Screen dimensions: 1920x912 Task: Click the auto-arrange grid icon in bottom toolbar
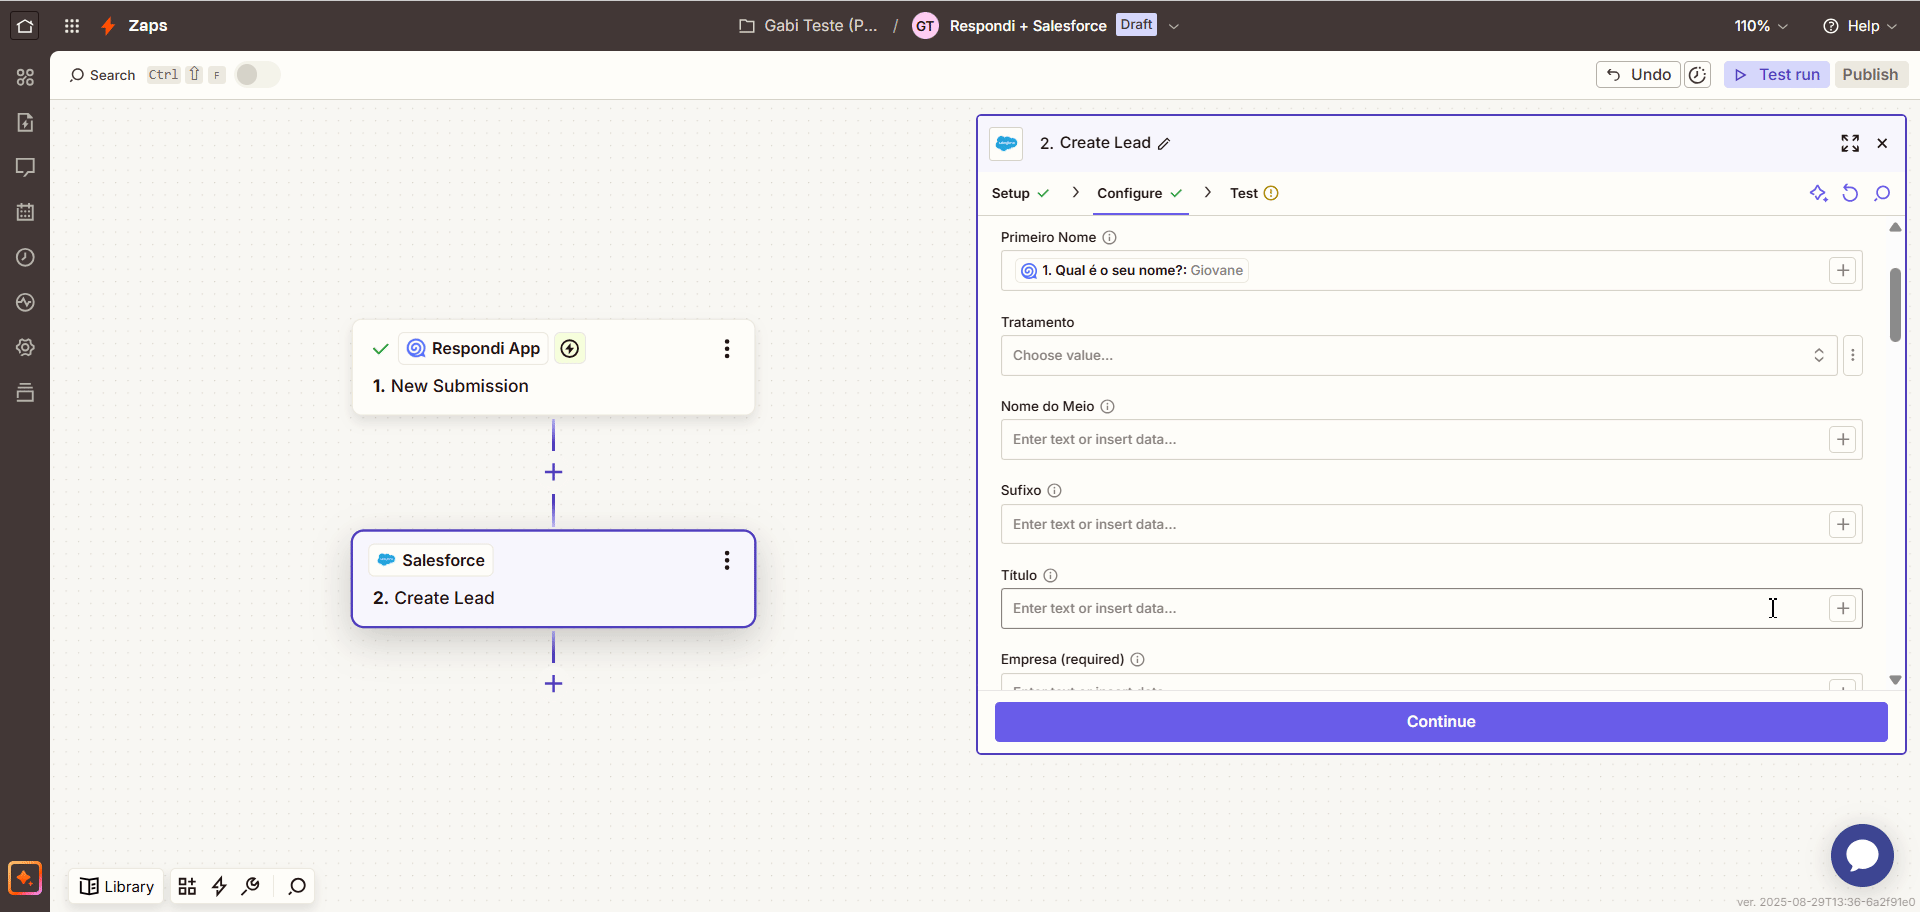pyautogui.click(x=187, y=886)
